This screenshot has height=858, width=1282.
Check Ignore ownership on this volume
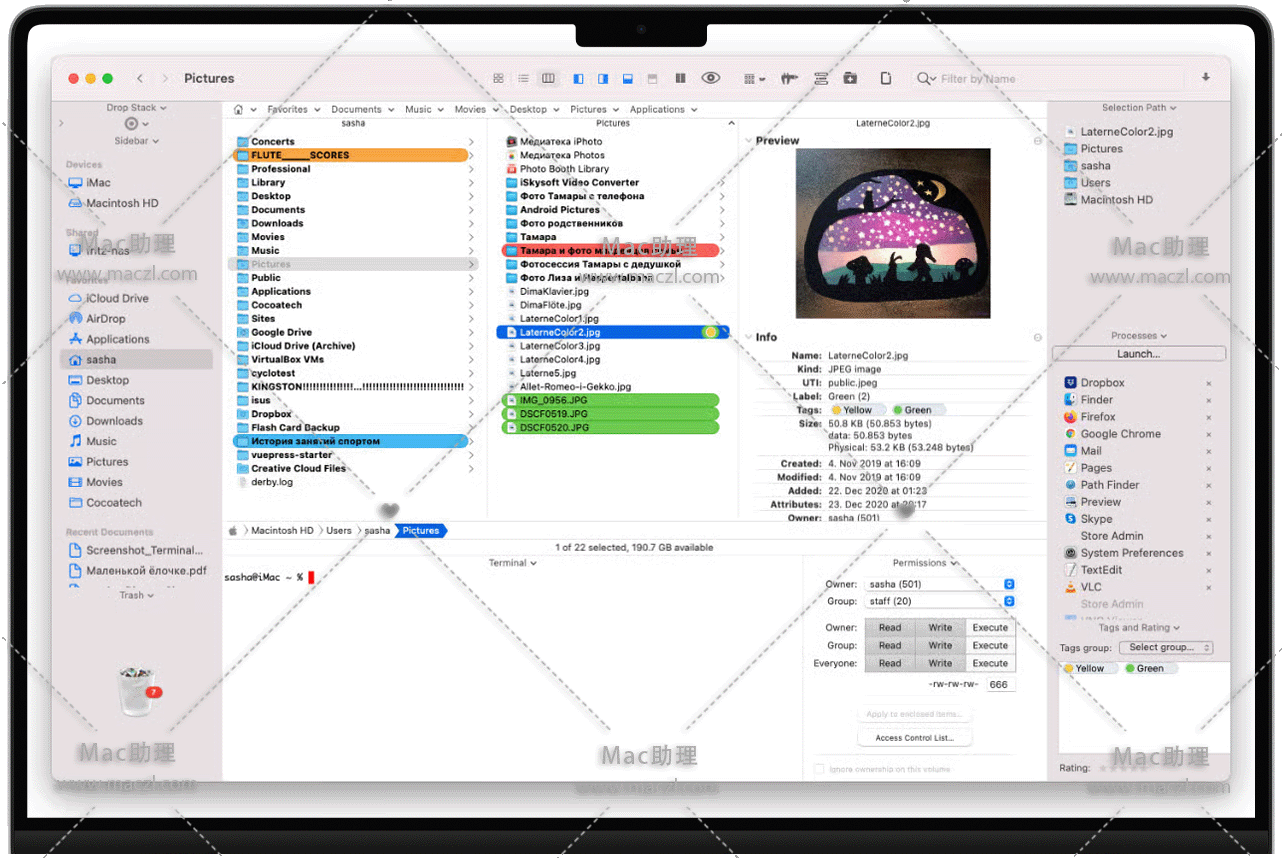coord(820,769)
